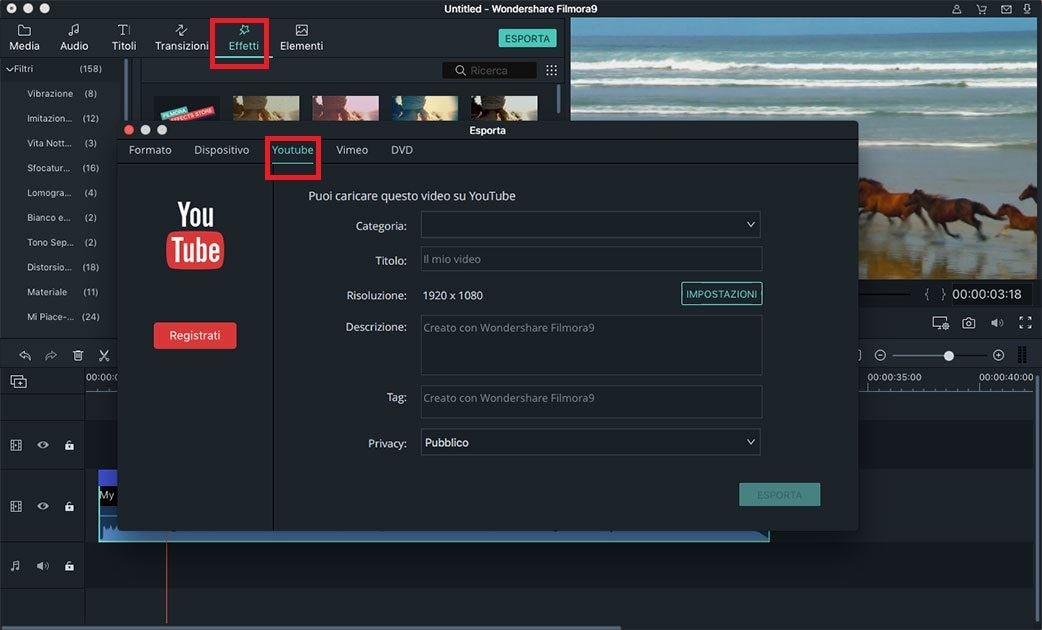Image resolution: width=1042 pixels, height=630 pixels.
Task: Click the red Registrati button
Action: tap(195, 336)
